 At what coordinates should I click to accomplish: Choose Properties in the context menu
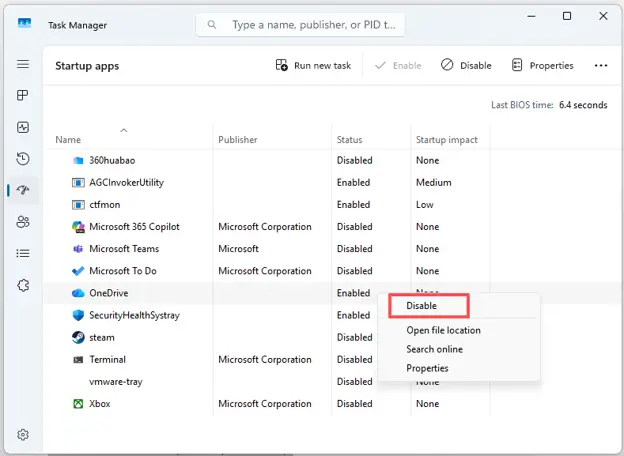(x=427, y=368)
